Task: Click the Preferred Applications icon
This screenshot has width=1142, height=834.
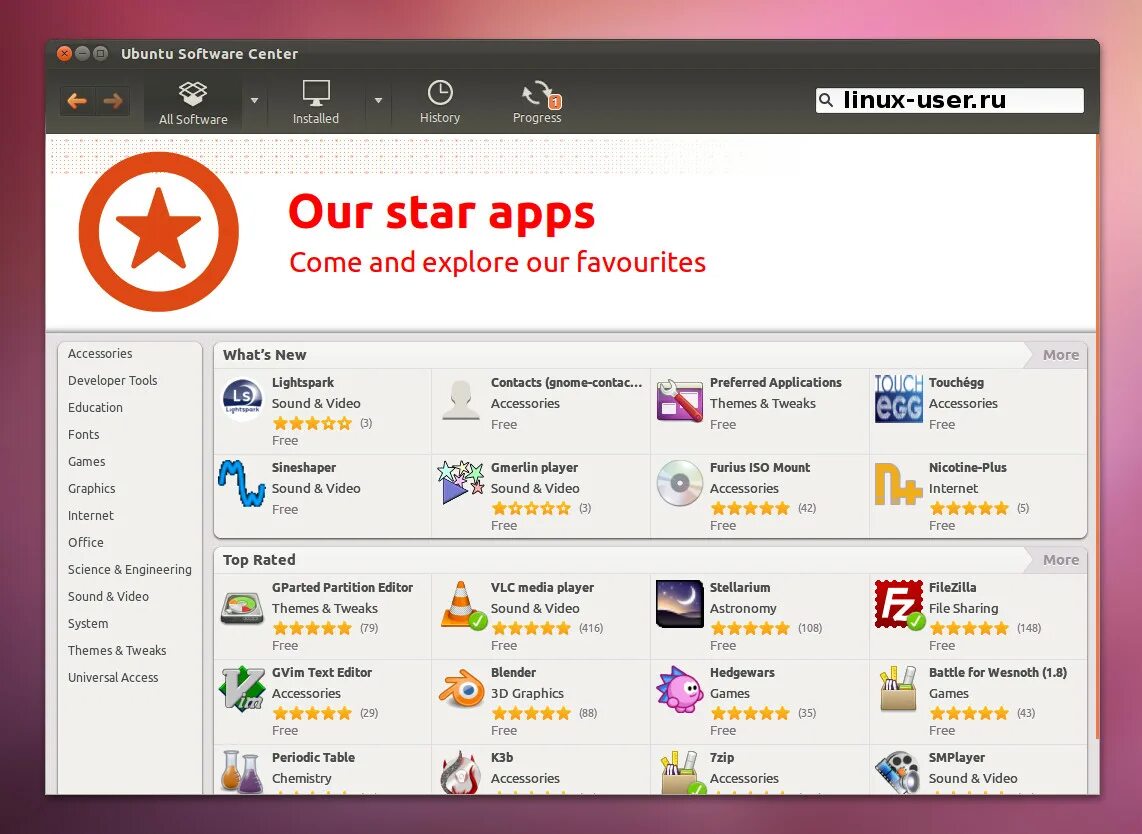Action: click(680, 400)
